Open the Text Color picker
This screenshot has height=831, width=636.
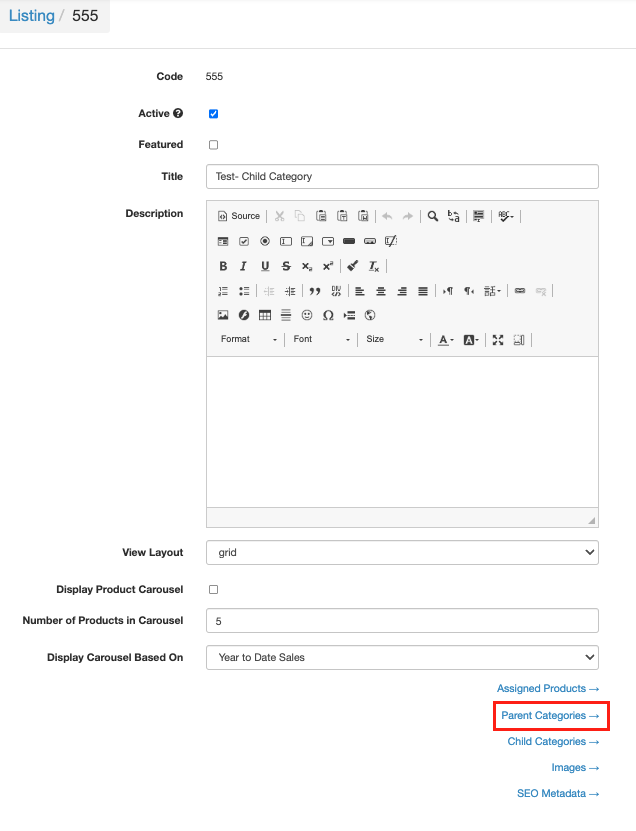tap(446, 340)
